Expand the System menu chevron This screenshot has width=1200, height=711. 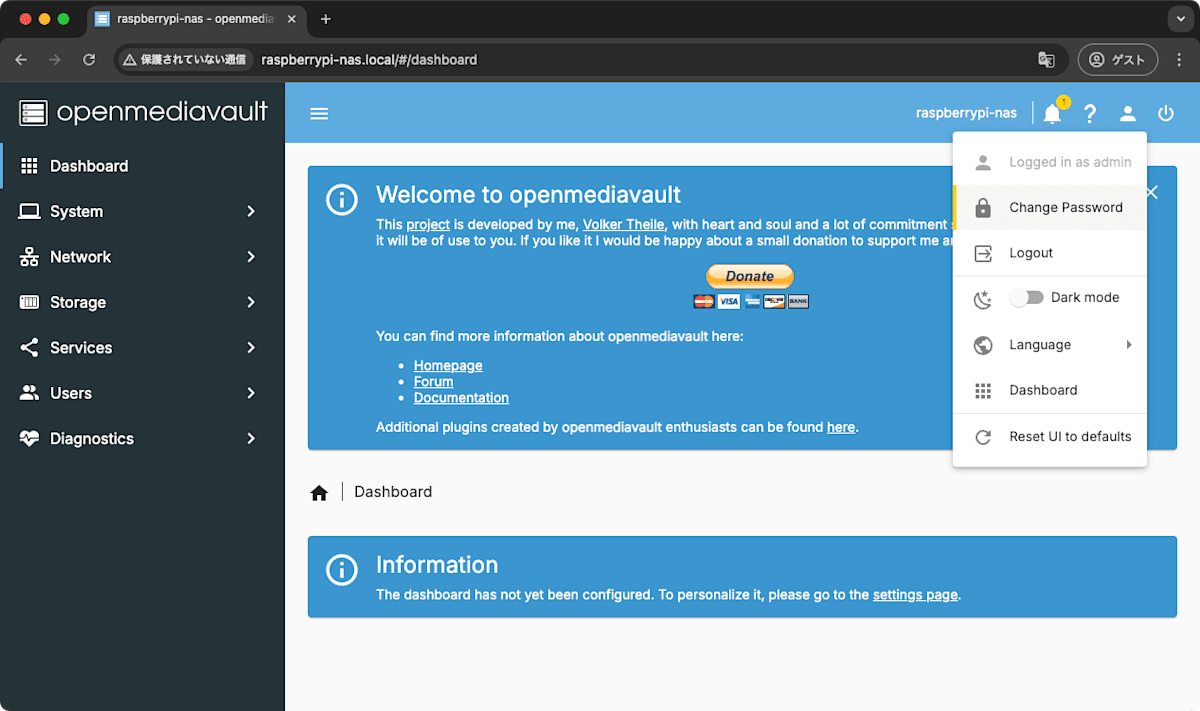pos(251,211)
